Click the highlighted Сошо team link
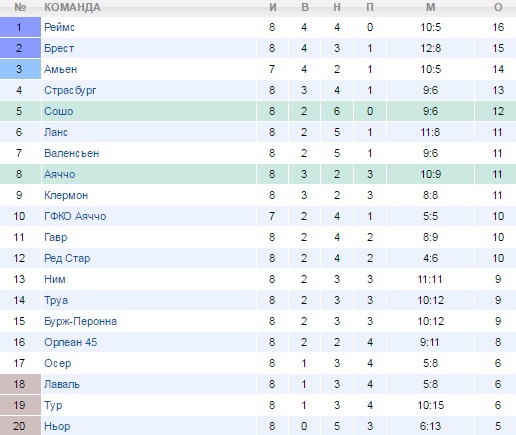The image size is (516, 435). (58, 111)
